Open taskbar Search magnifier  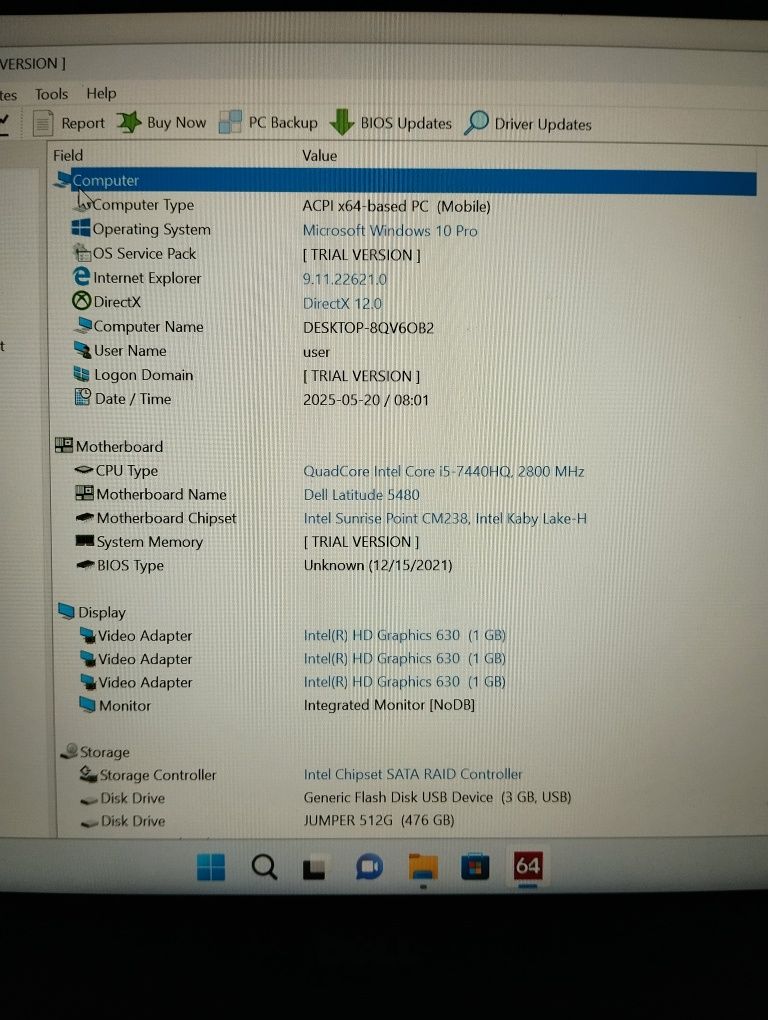pyautogui.click(x=264, y=867)
